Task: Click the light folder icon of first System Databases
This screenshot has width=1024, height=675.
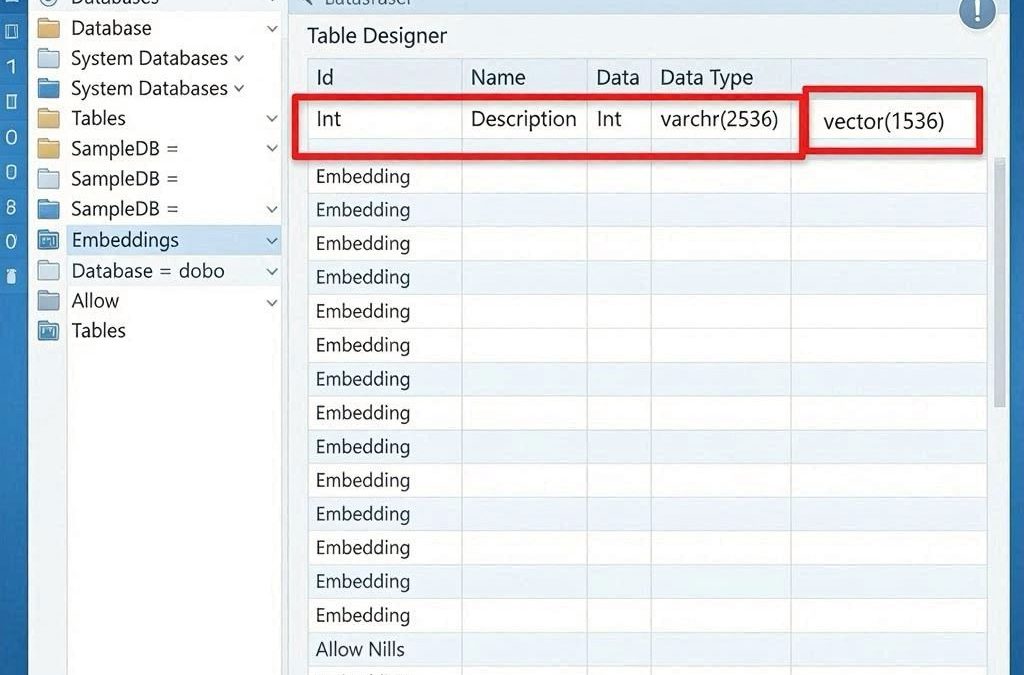Action: (x=49, y=59)
